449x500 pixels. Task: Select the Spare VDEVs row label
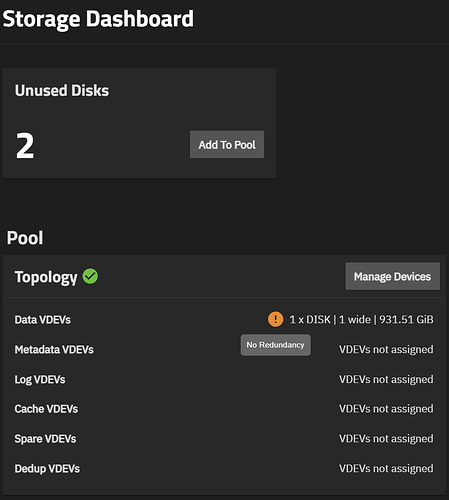tap(45, 439)
